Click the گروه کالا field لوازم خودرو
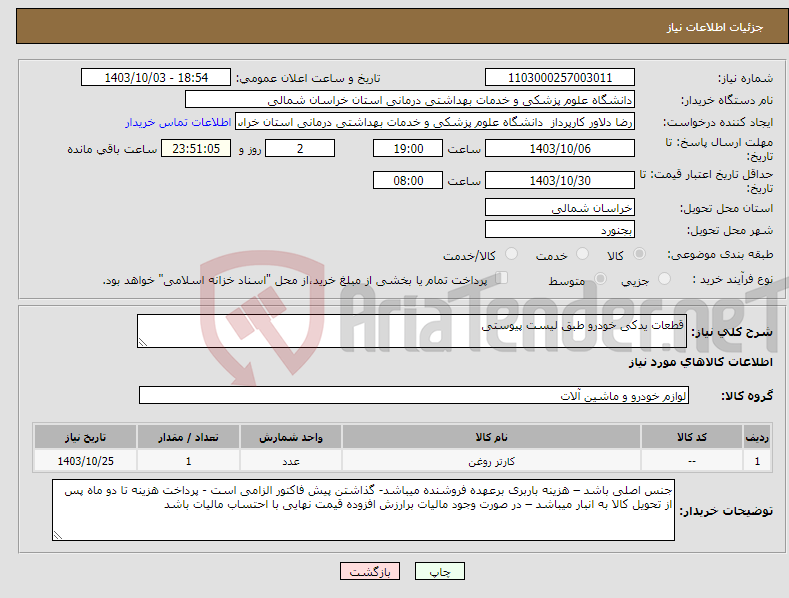This screenshot has height=598, width=789. click(x=414, y=395)
